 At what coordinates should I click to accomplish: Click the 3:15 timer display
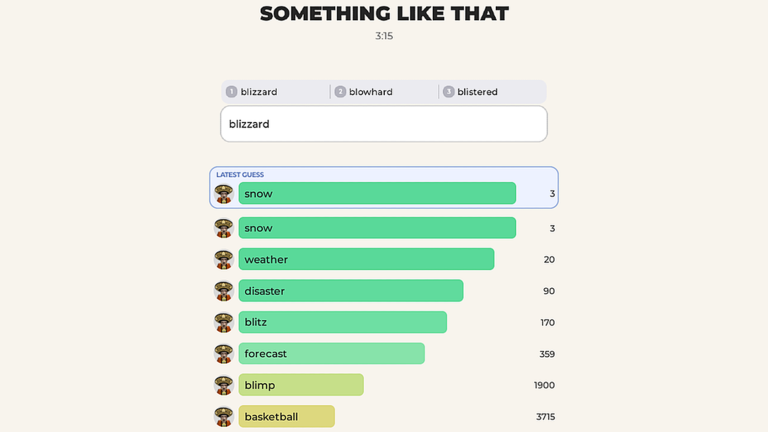384,36
